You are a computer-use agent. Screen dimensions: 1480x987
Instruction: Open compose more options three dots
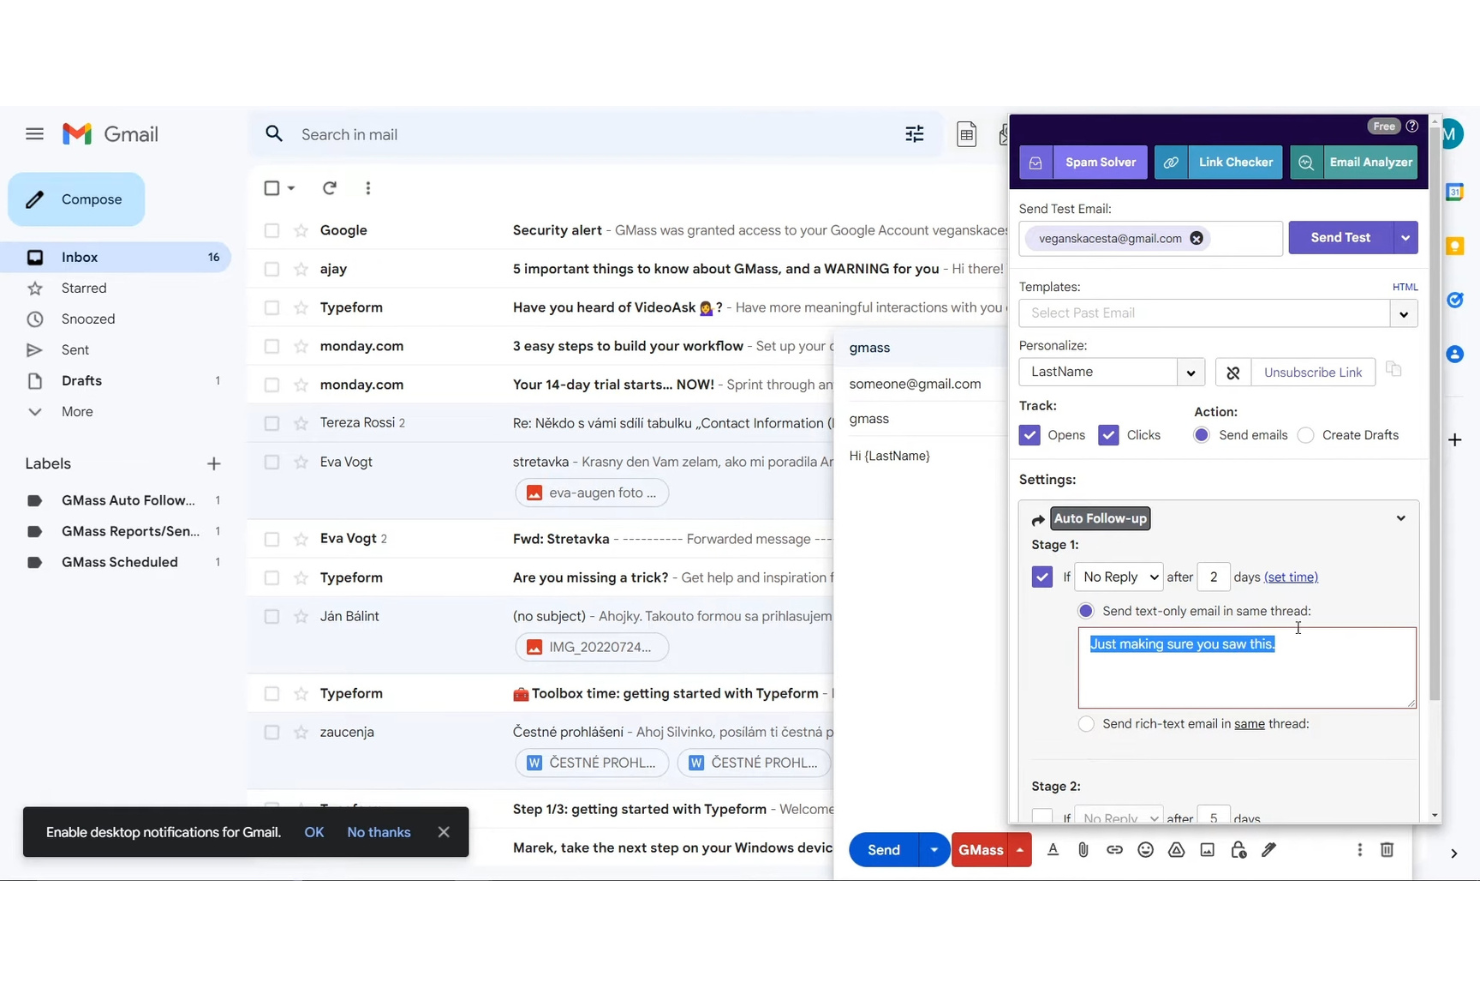(x=1359, y=850)
